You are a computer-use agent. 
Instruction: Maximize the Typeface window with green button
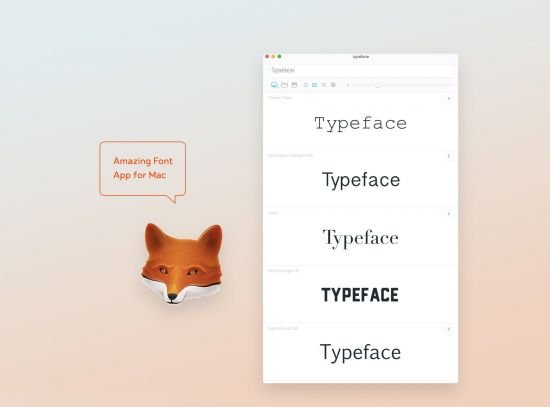click(x=280, y=56)
